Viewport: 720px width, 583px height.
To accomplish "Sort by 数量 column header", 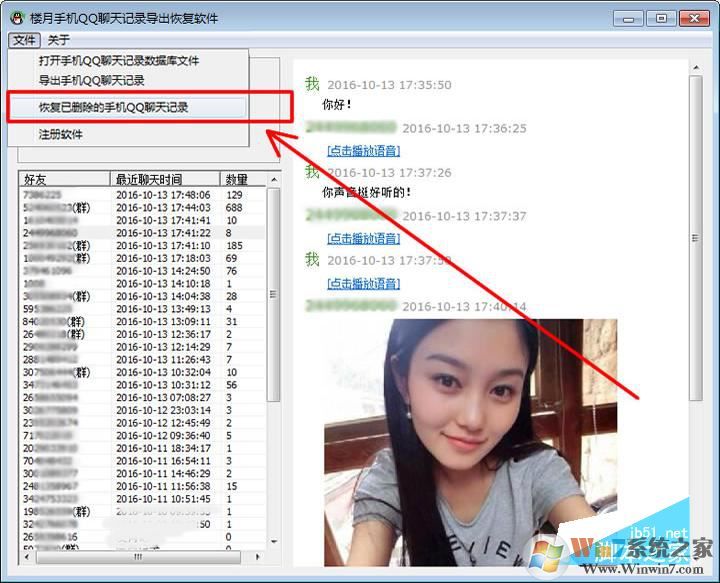I will (242, 179).
